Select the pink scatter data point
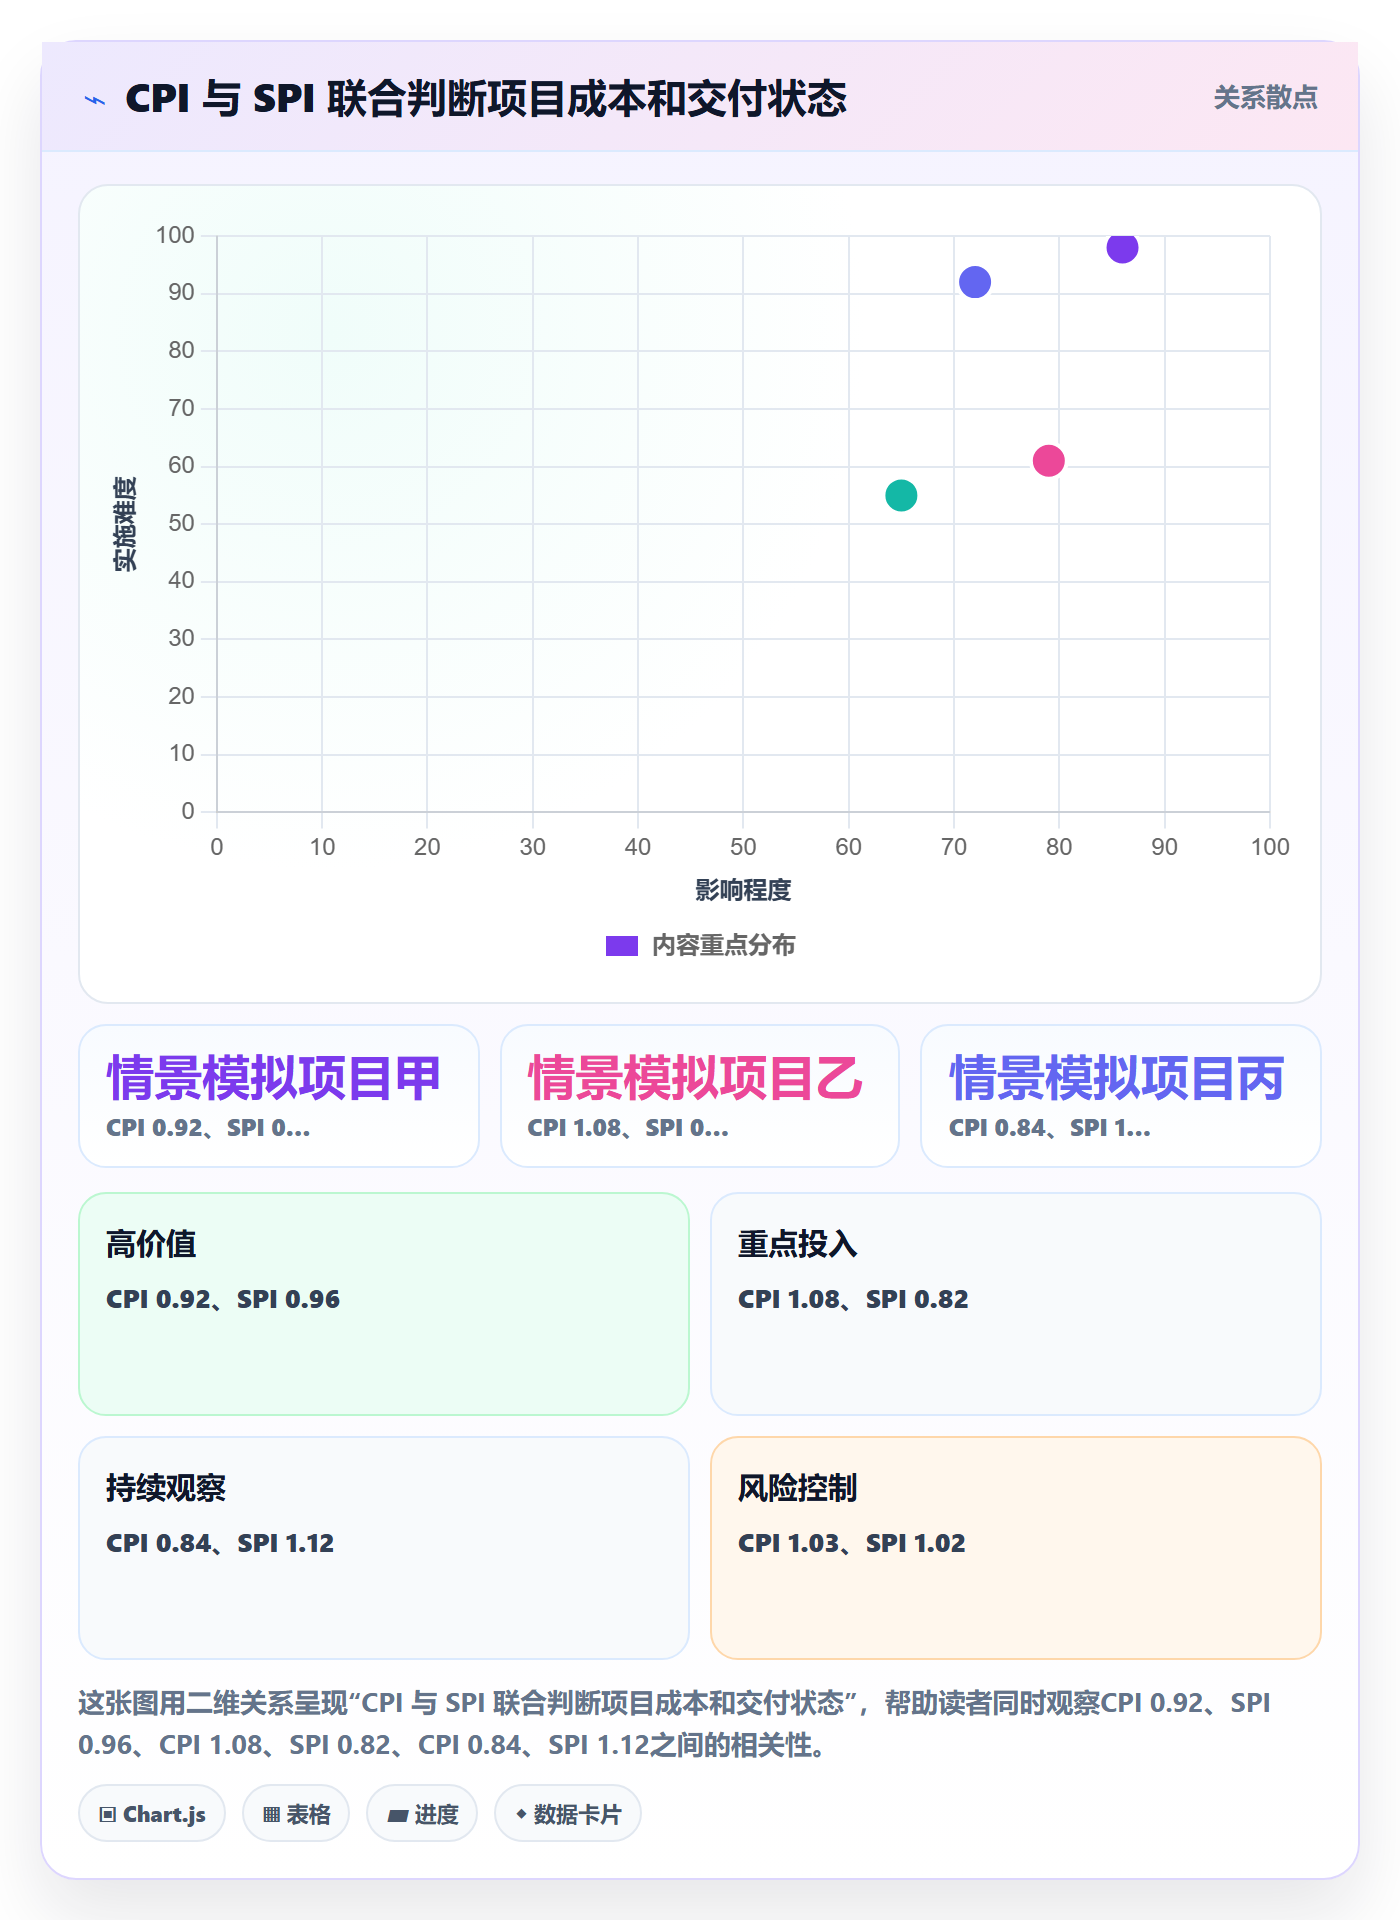This screenshot has width=1400, height=1920. click(x=1048, y=461)
